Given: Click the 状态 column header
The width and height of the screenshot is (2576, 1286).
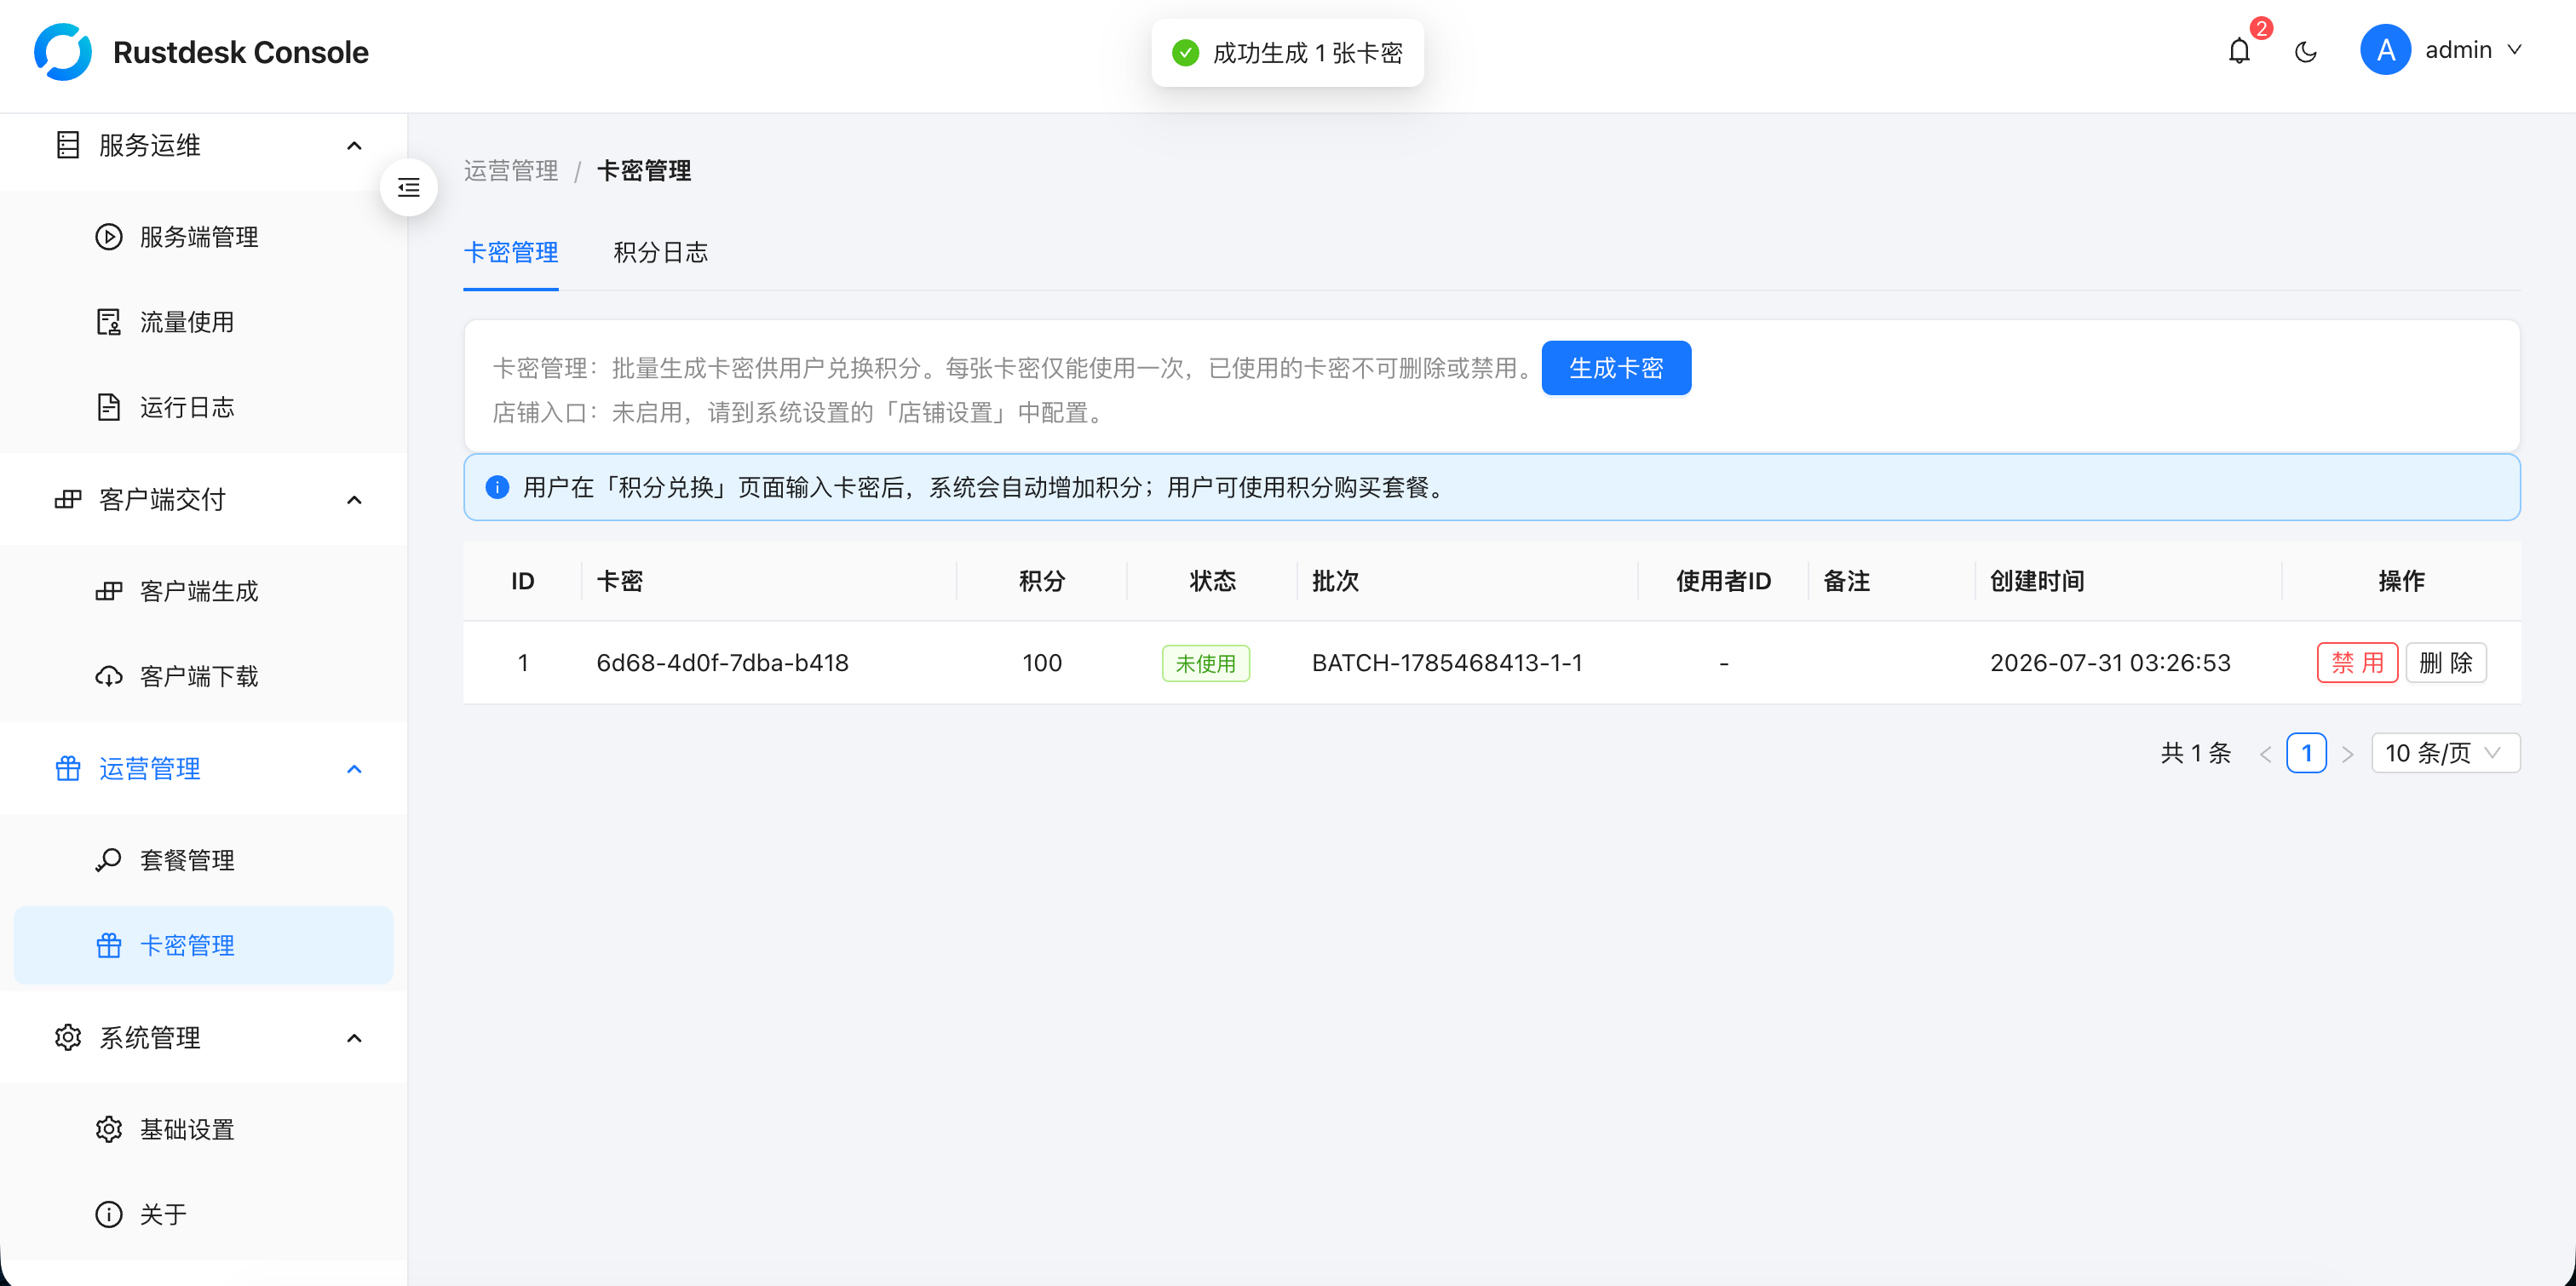Looking at the screenshot, I should (1212, 581).
